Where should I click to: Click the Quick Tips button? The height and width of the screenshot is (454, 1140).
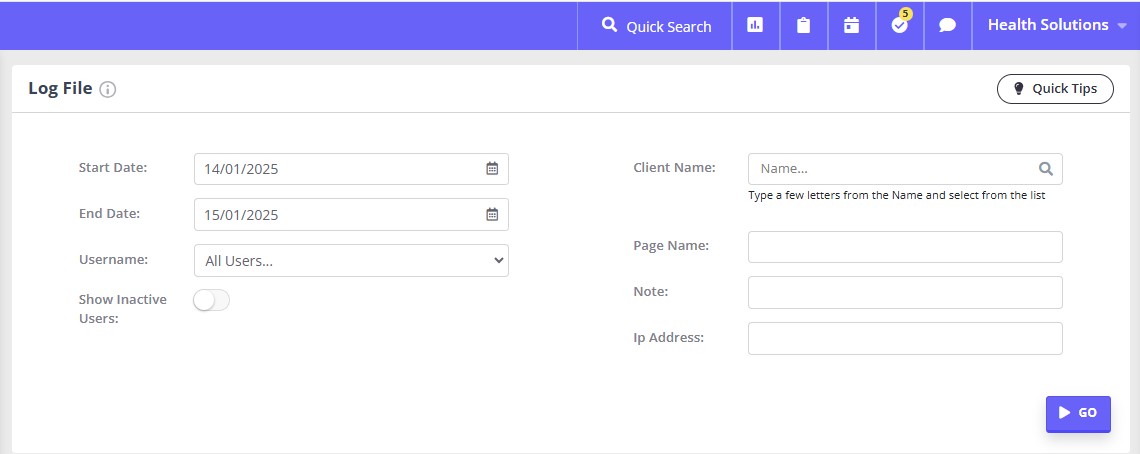point(1055,89)
